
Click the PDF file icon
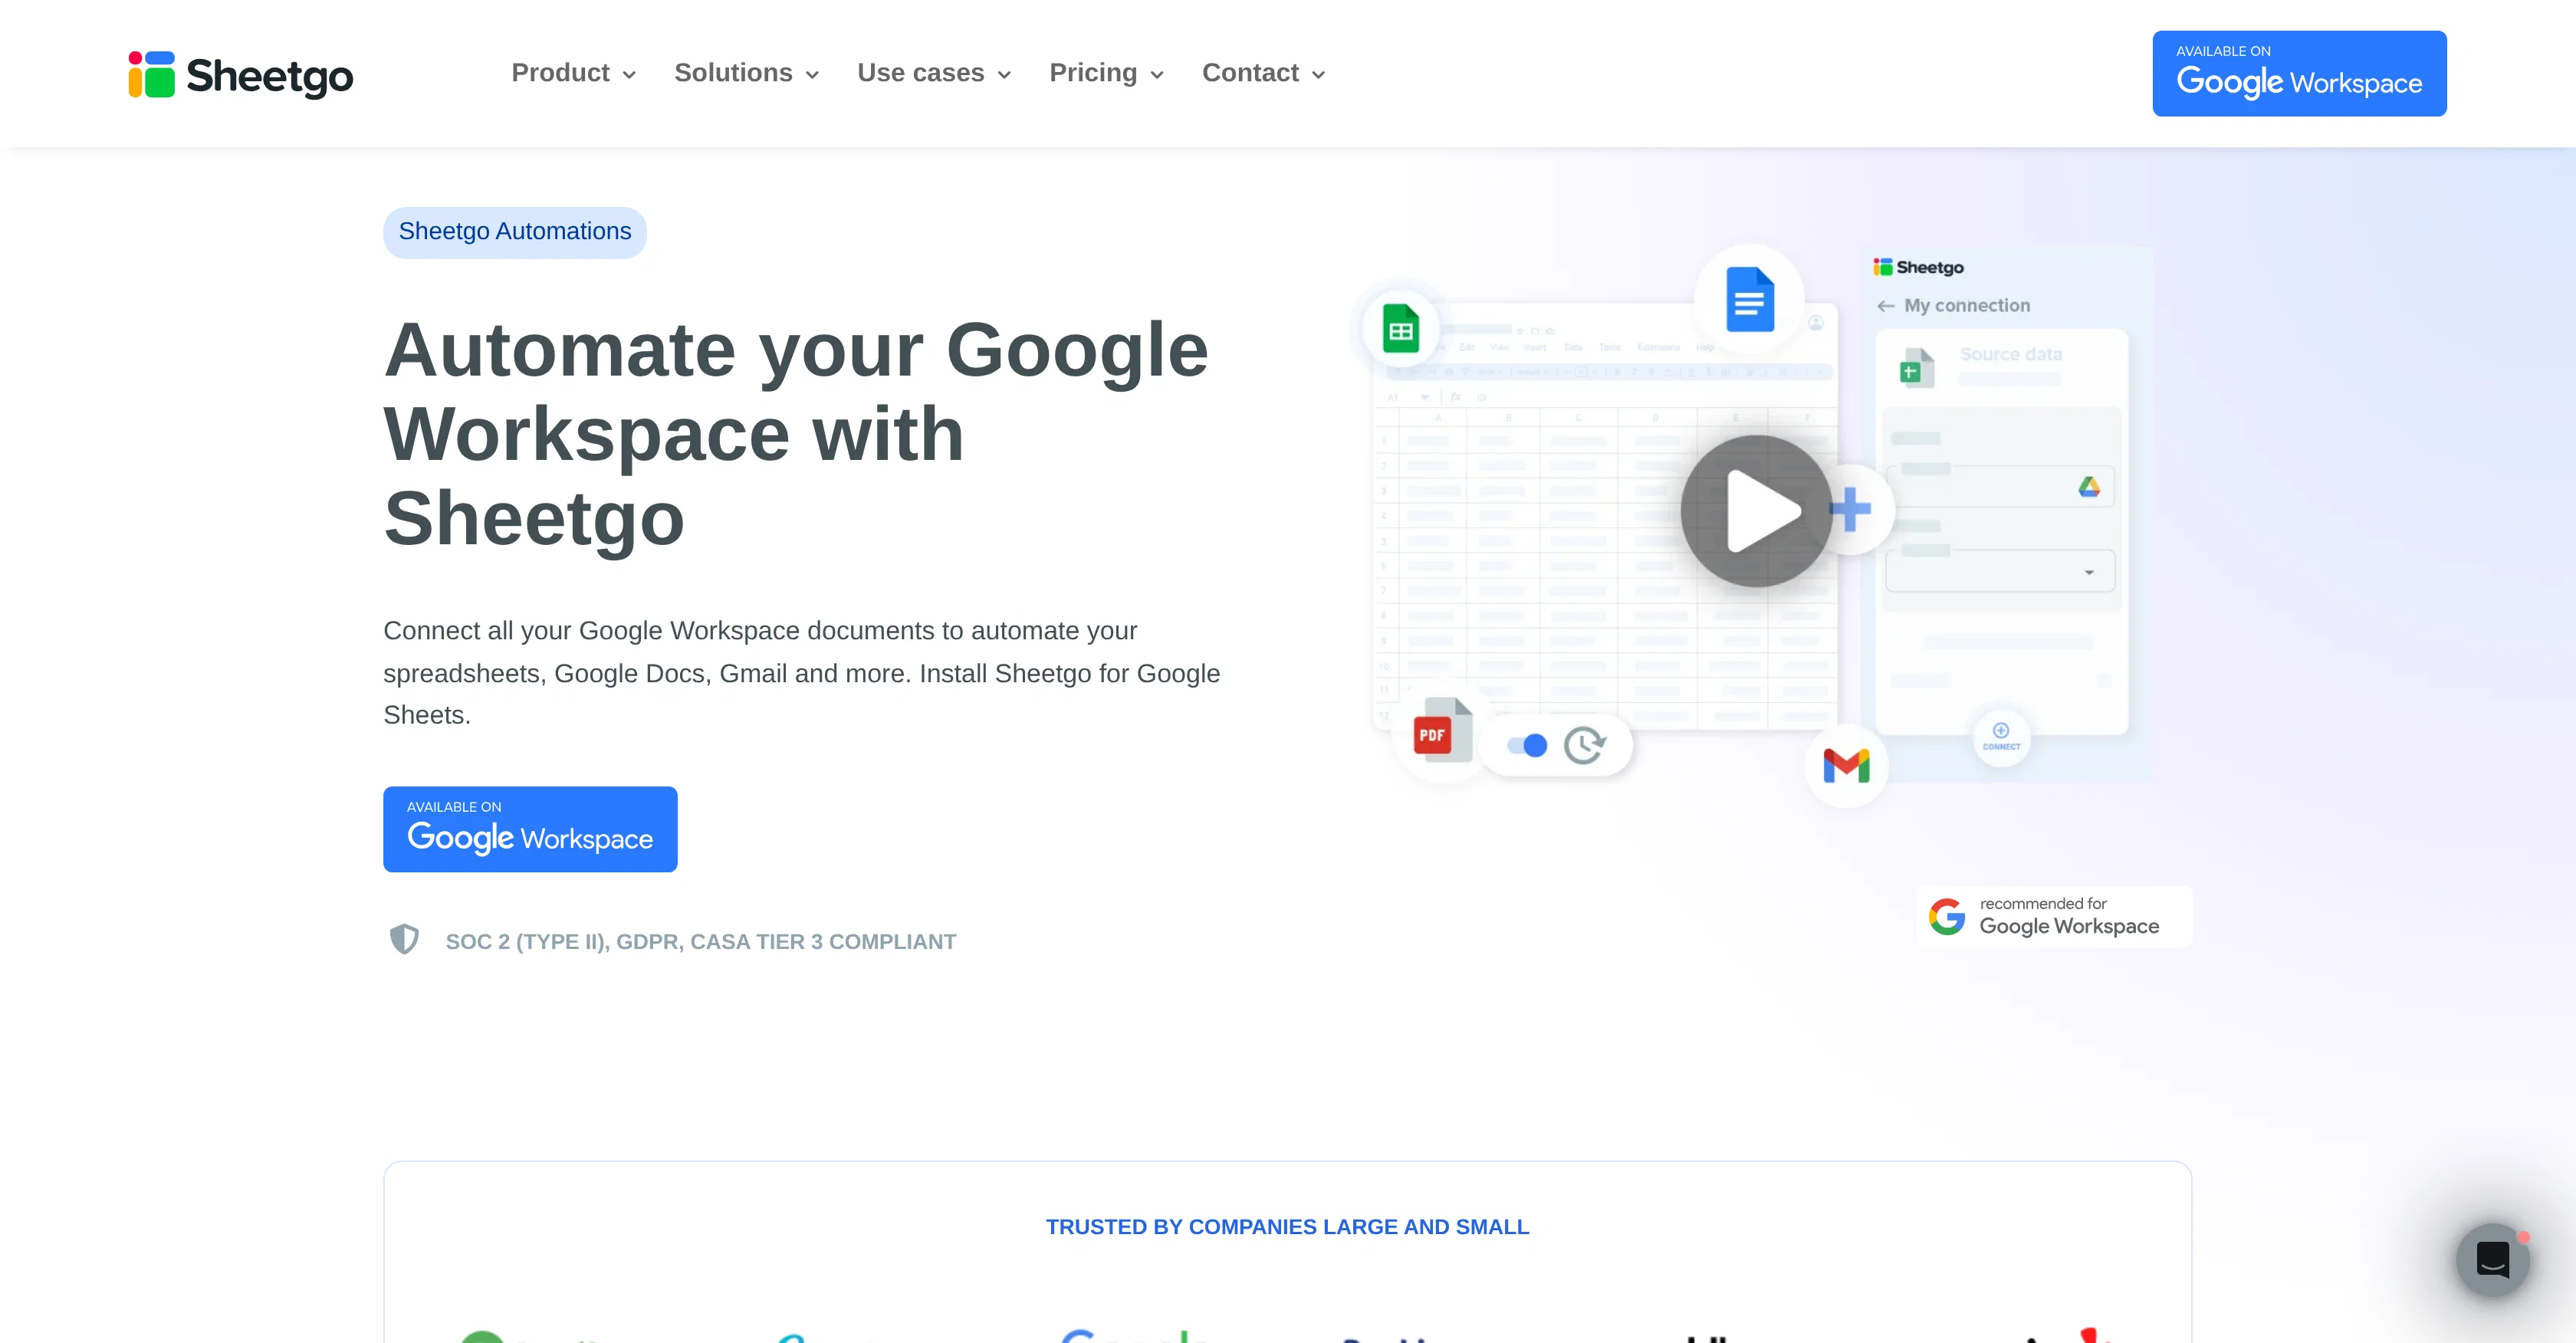click(1442, 731)
